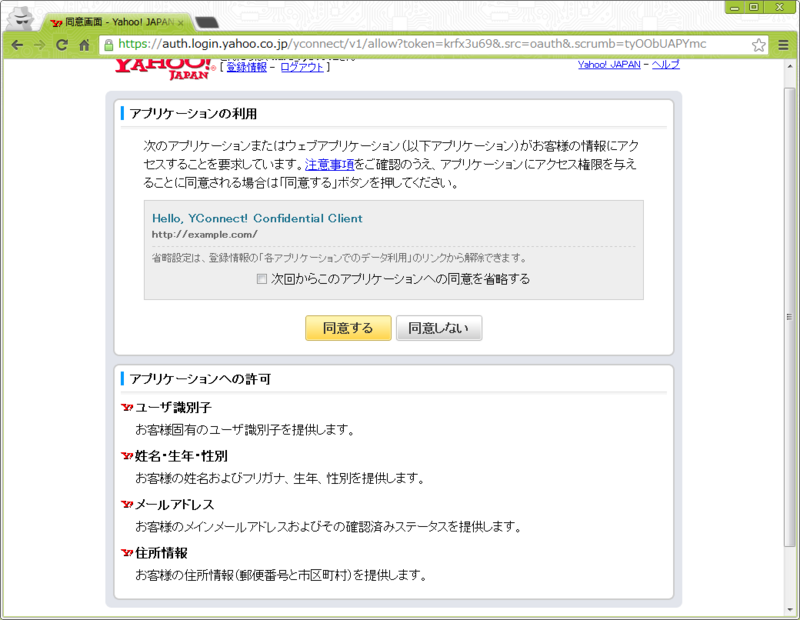Click the Yahoo icon beside 住所情報

pyautogui.click(x=127, y=553)
